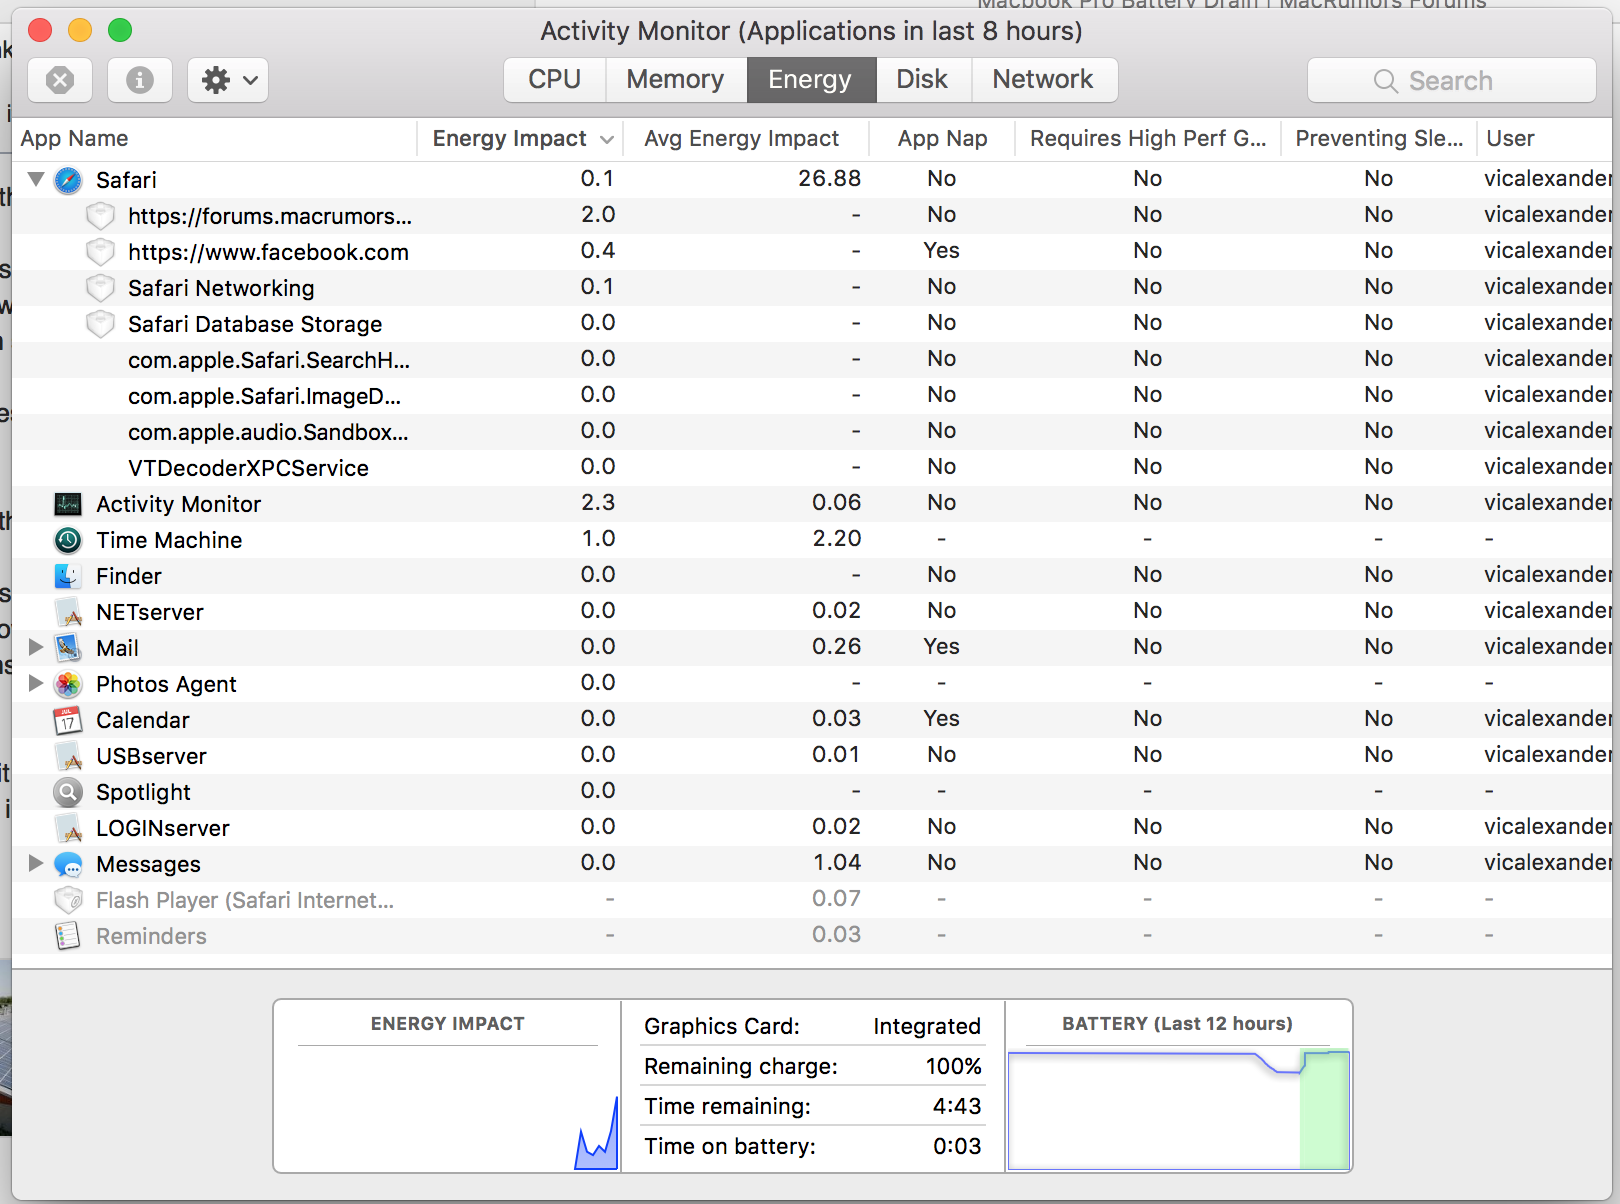
Task: Click Calendar's Yes App Nap value
Action: [x=941, y=719]
